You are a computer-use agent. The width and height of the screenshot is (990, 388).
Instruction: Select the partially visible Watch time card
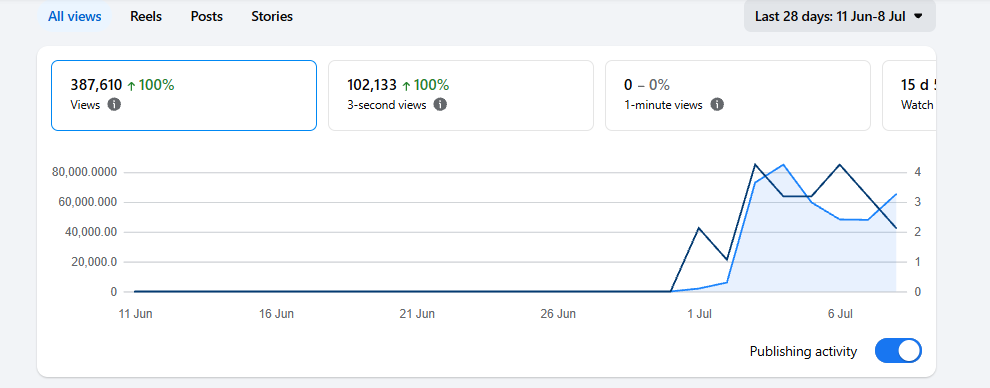[909, 95]
